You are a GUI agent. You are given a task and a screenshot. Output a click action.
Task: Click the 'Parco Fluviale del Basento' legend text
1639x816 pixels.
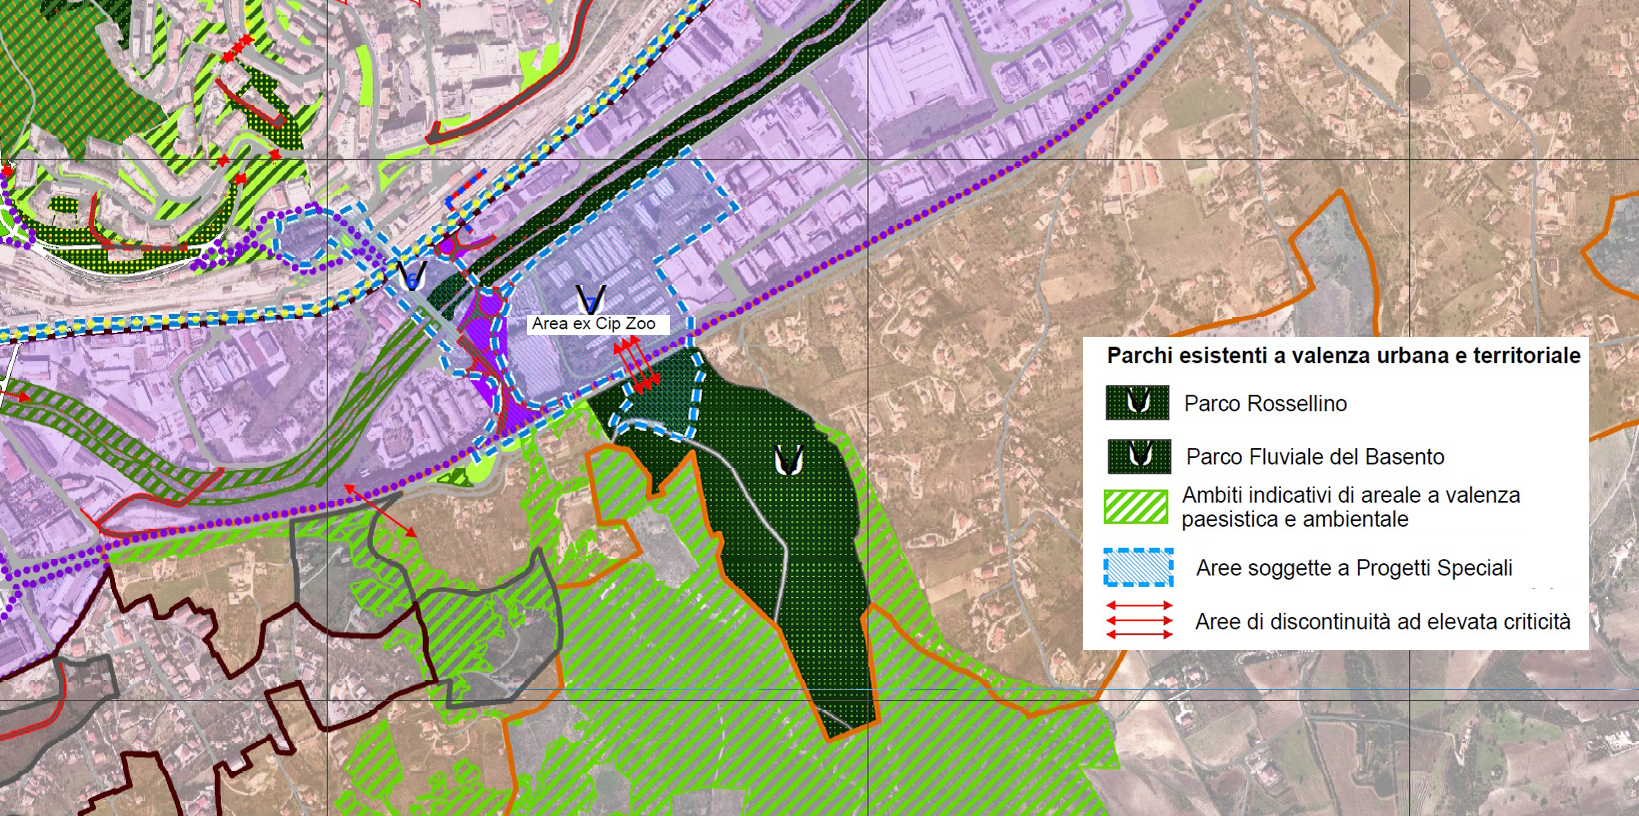coord(1315,457)
